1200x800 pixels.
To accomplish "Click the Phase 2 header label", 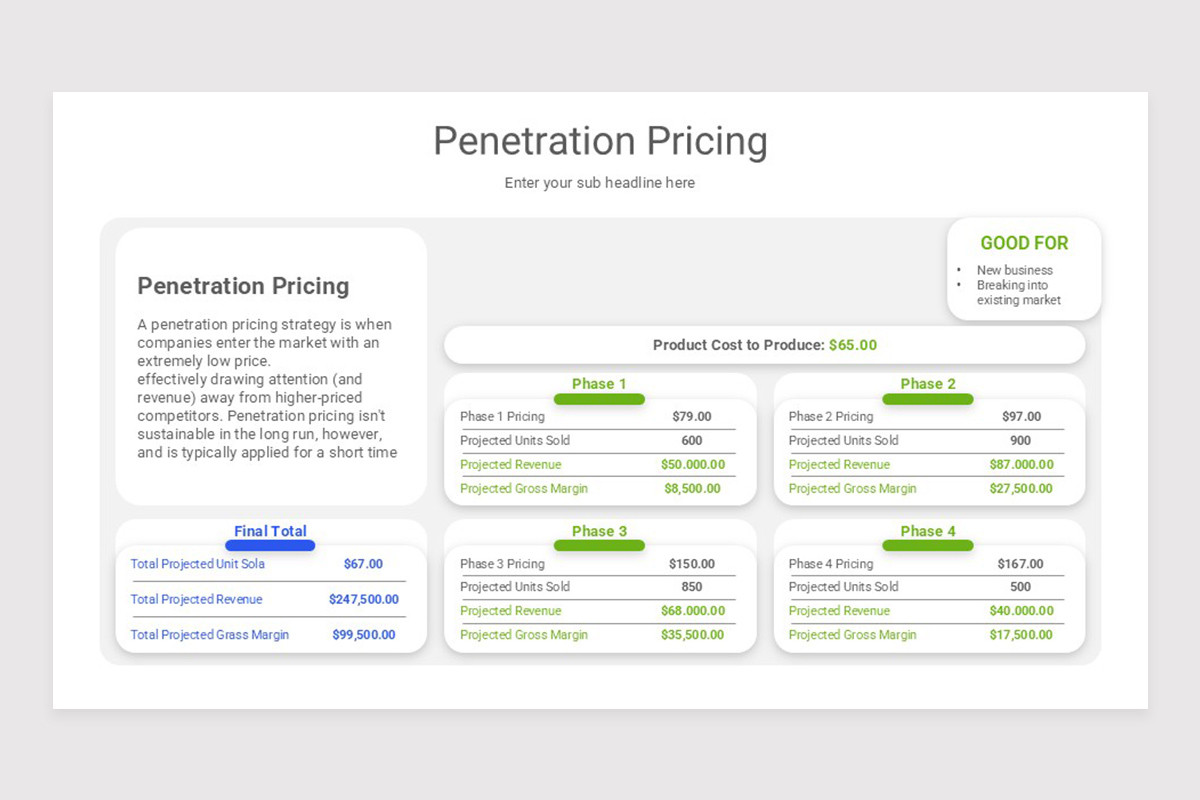I will click(x=928, y=384).
